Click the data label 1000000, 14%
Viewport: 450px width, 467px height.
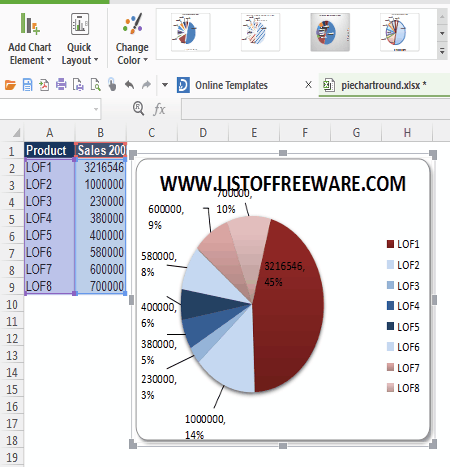click(x=205, y=427)
